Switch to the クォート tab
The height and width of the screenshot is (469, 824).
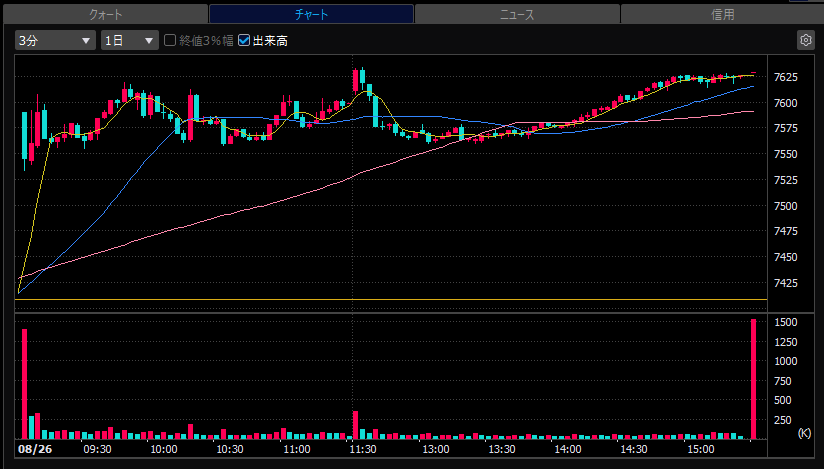click(x=106, y=14)
